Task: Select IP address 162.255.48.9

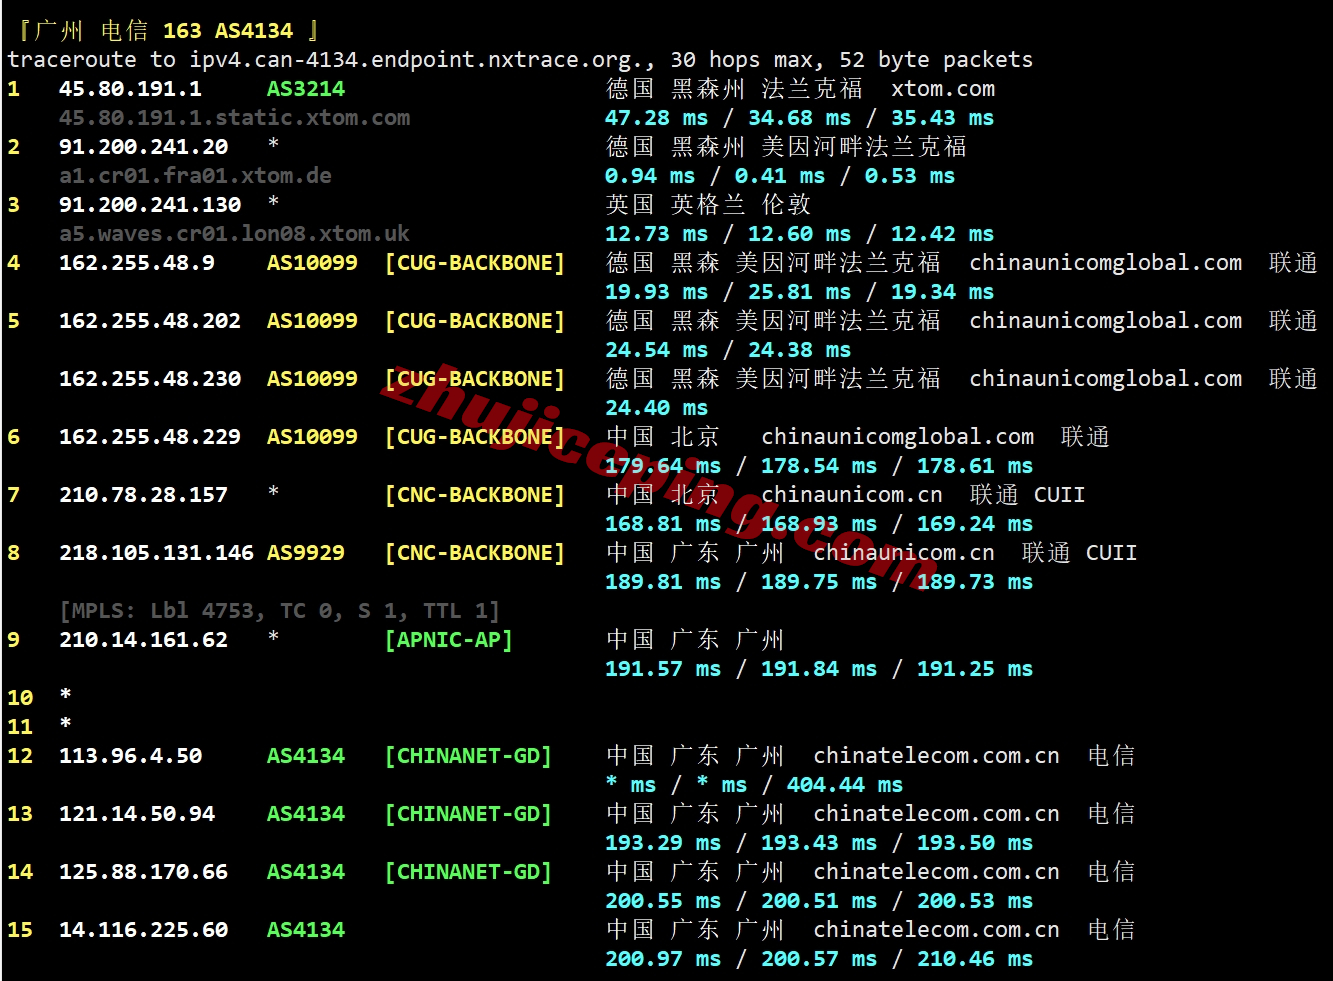Action: click(137, 263)
